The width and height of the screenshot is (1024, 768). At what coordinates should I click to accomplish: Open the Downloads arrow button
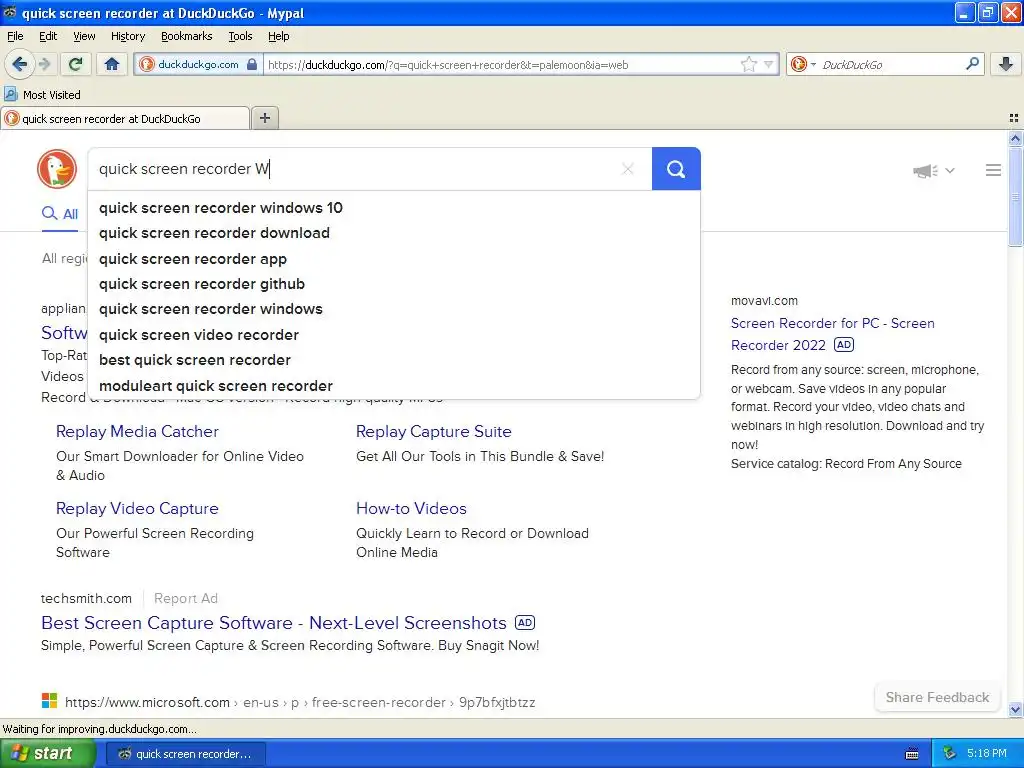(x=1006, y=64)
